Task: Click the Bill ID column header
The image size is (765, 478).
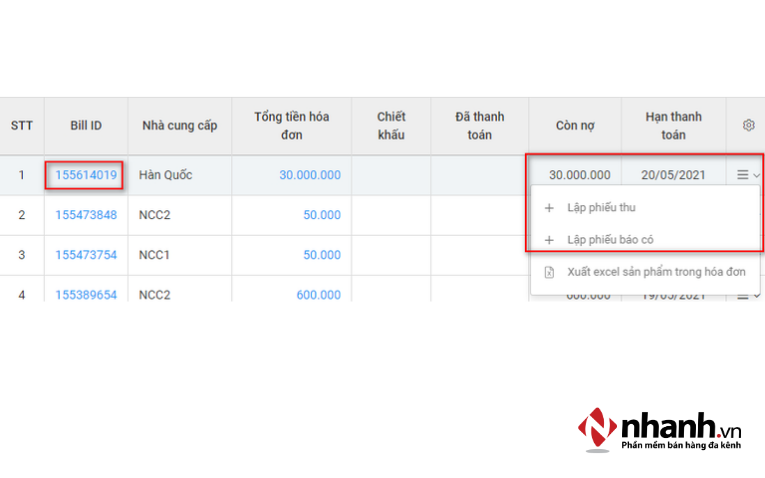Action: coord(85,125)
